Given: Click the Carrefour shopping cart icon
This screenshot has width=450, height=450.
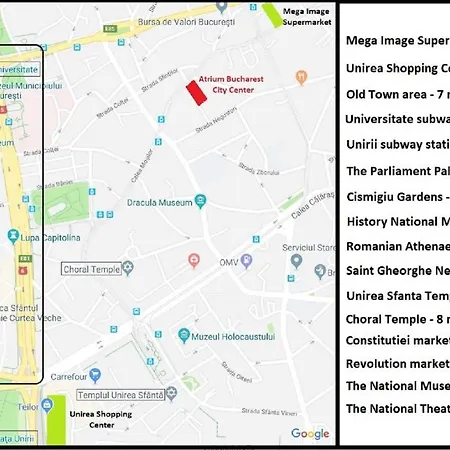Looking at the screenshot, I should coord(95,375).
